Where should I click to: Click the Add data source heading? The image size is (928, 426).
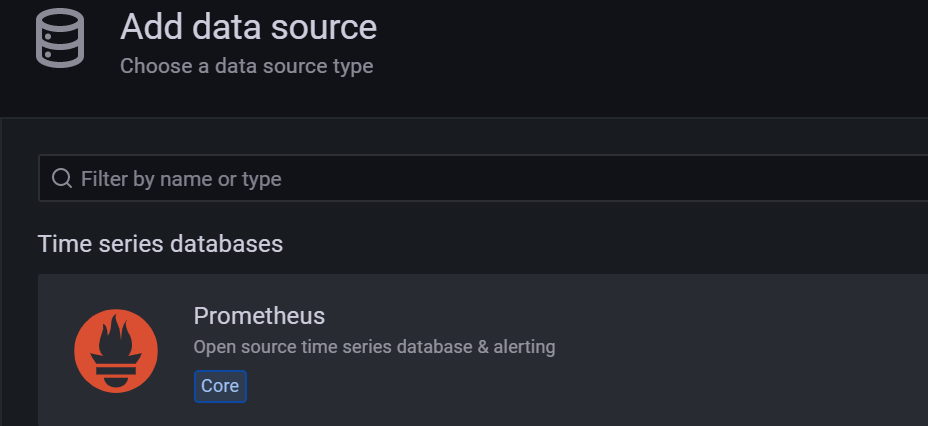click(248, 27)
